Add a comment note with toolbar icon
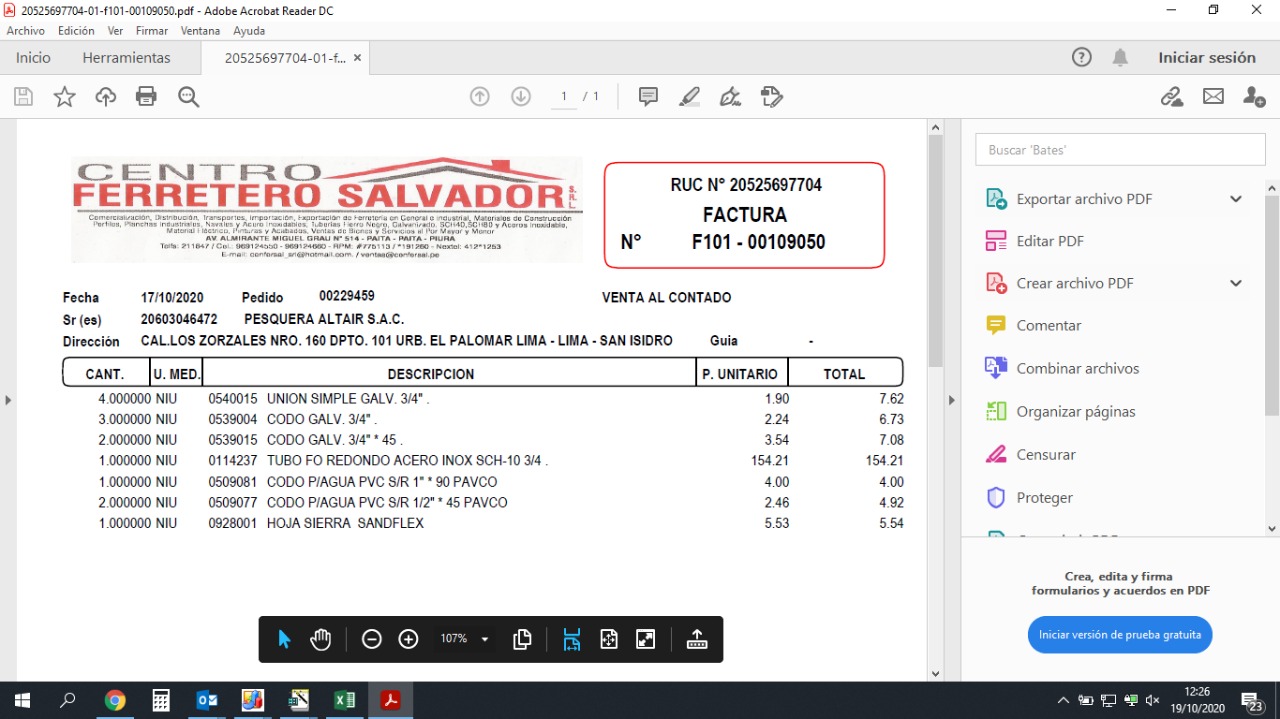This screenshot has height=719, width=1280. pos(648,97)
